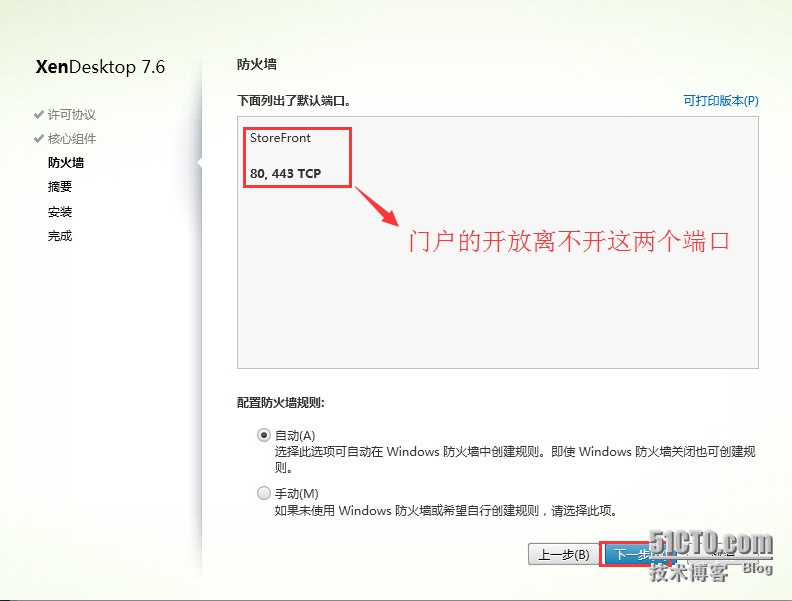Click the checkmark icon beside 核心组件
The image size is (792, 601).
(x=38, y=138)
